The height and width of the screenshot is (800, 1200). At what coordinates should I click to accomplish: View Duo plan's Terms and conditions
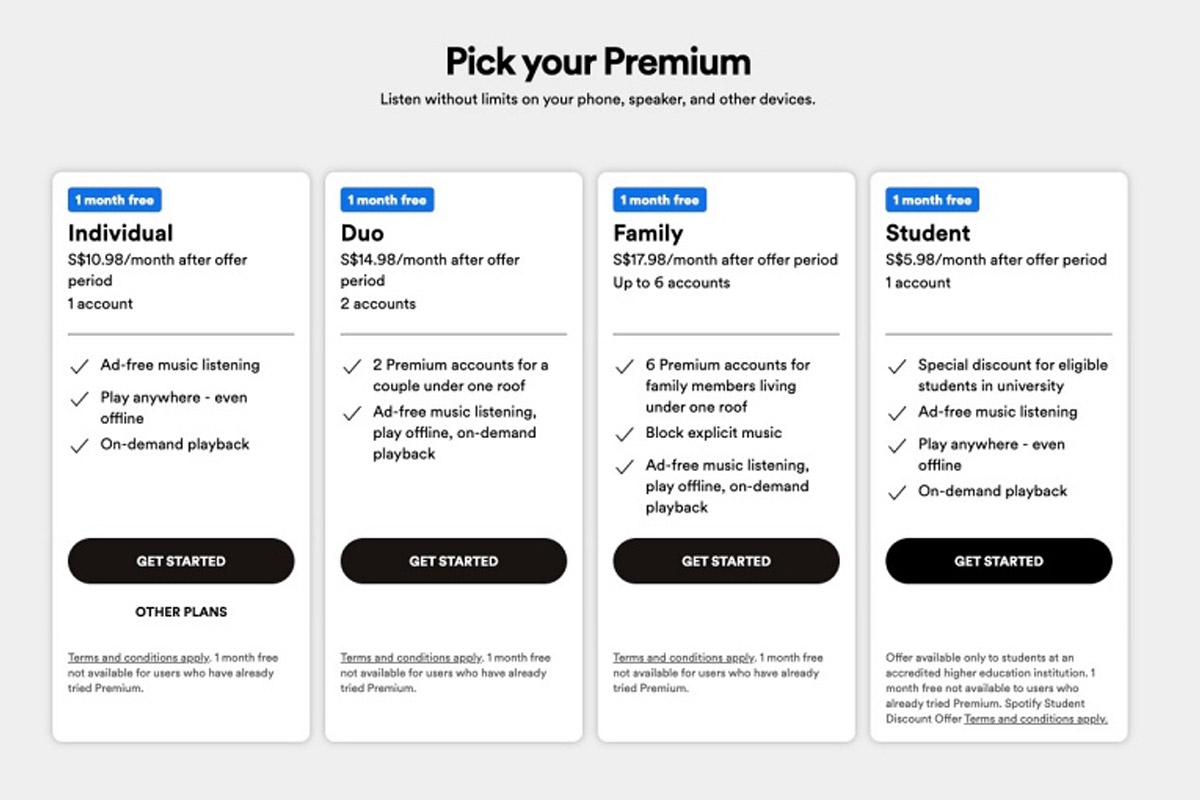tap(411, 658)
